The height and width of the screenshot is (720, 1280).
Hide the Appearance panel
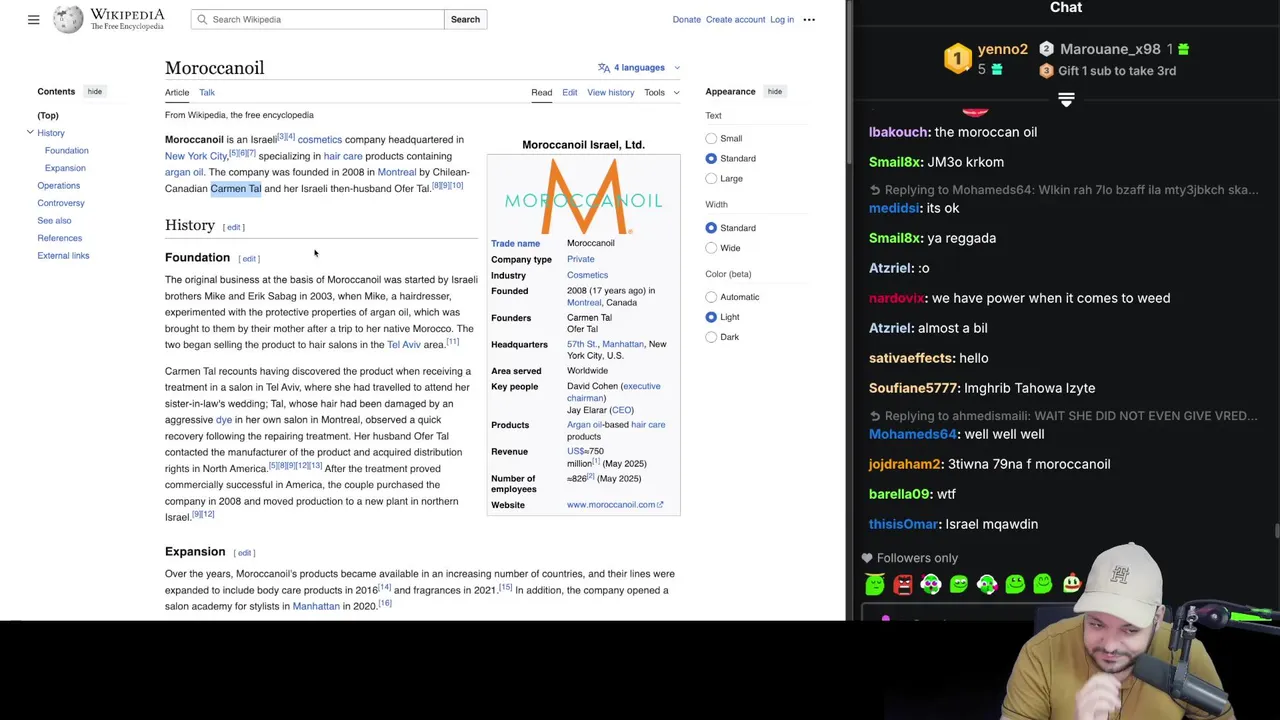[774, 92]
